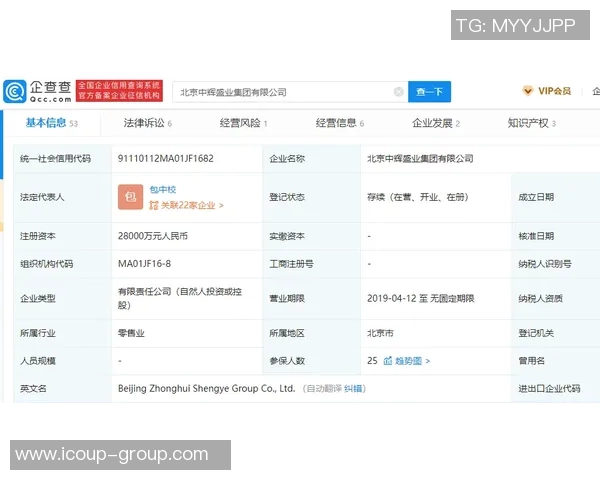This screenshot has height=480, width=600.
Task: Open the 趋势图 link
Action: 412,361
